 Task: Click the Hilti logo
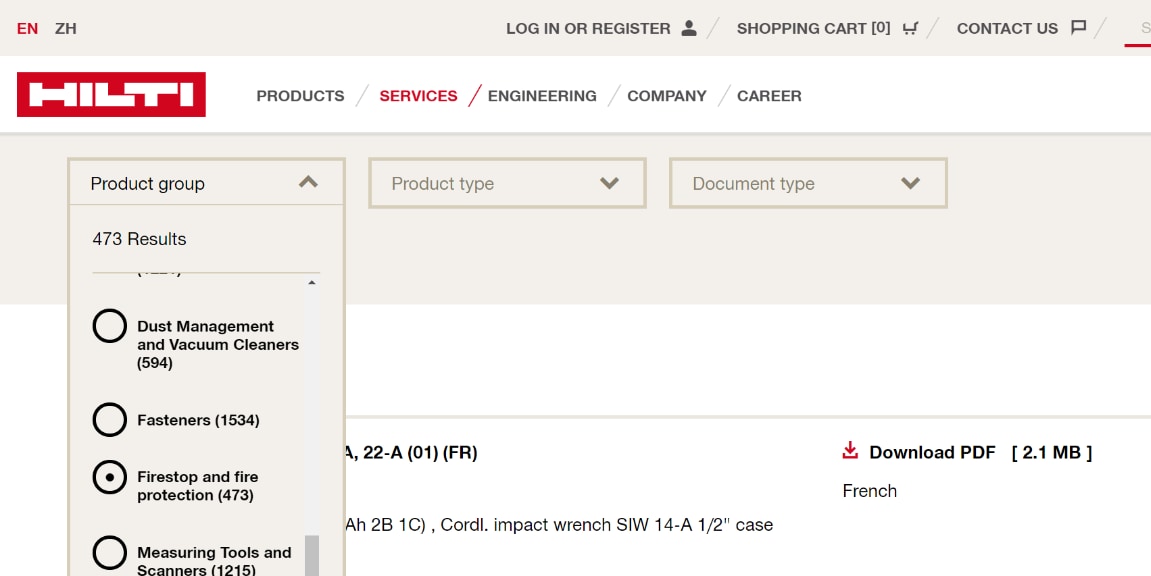tap(111, 95)
